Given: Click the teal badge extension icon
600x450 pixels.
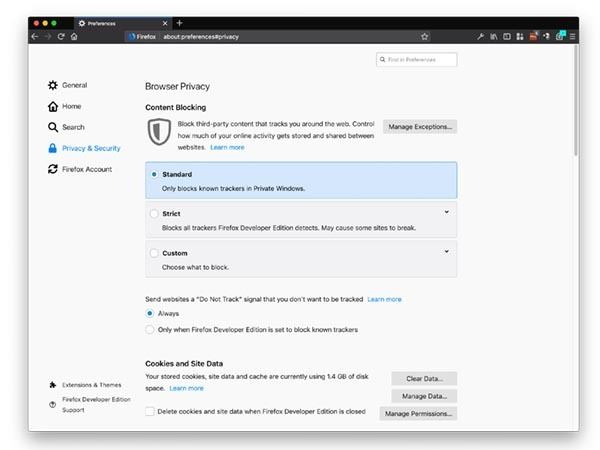Looking at the screenshot, I should coord(560,36).
